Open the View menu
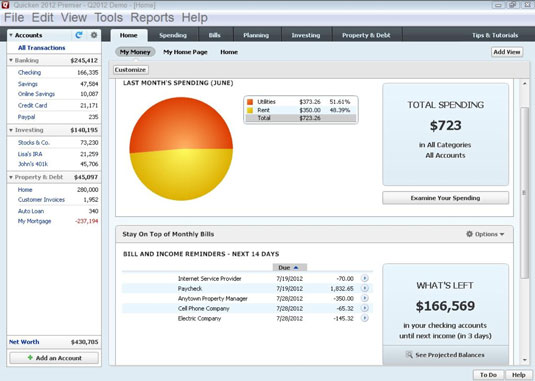 74,17
